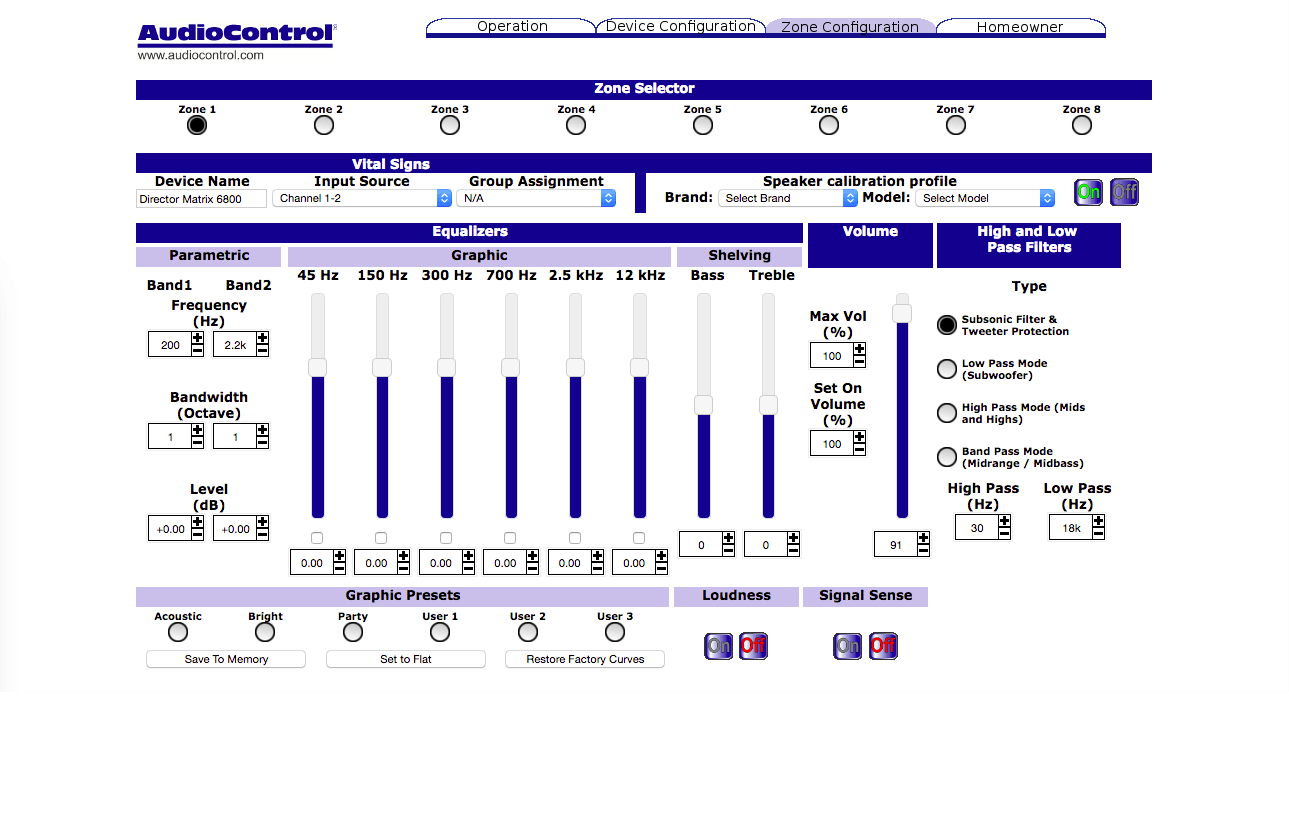
Task: Decrease High Pass frequency with minus
Action: 1004,533
